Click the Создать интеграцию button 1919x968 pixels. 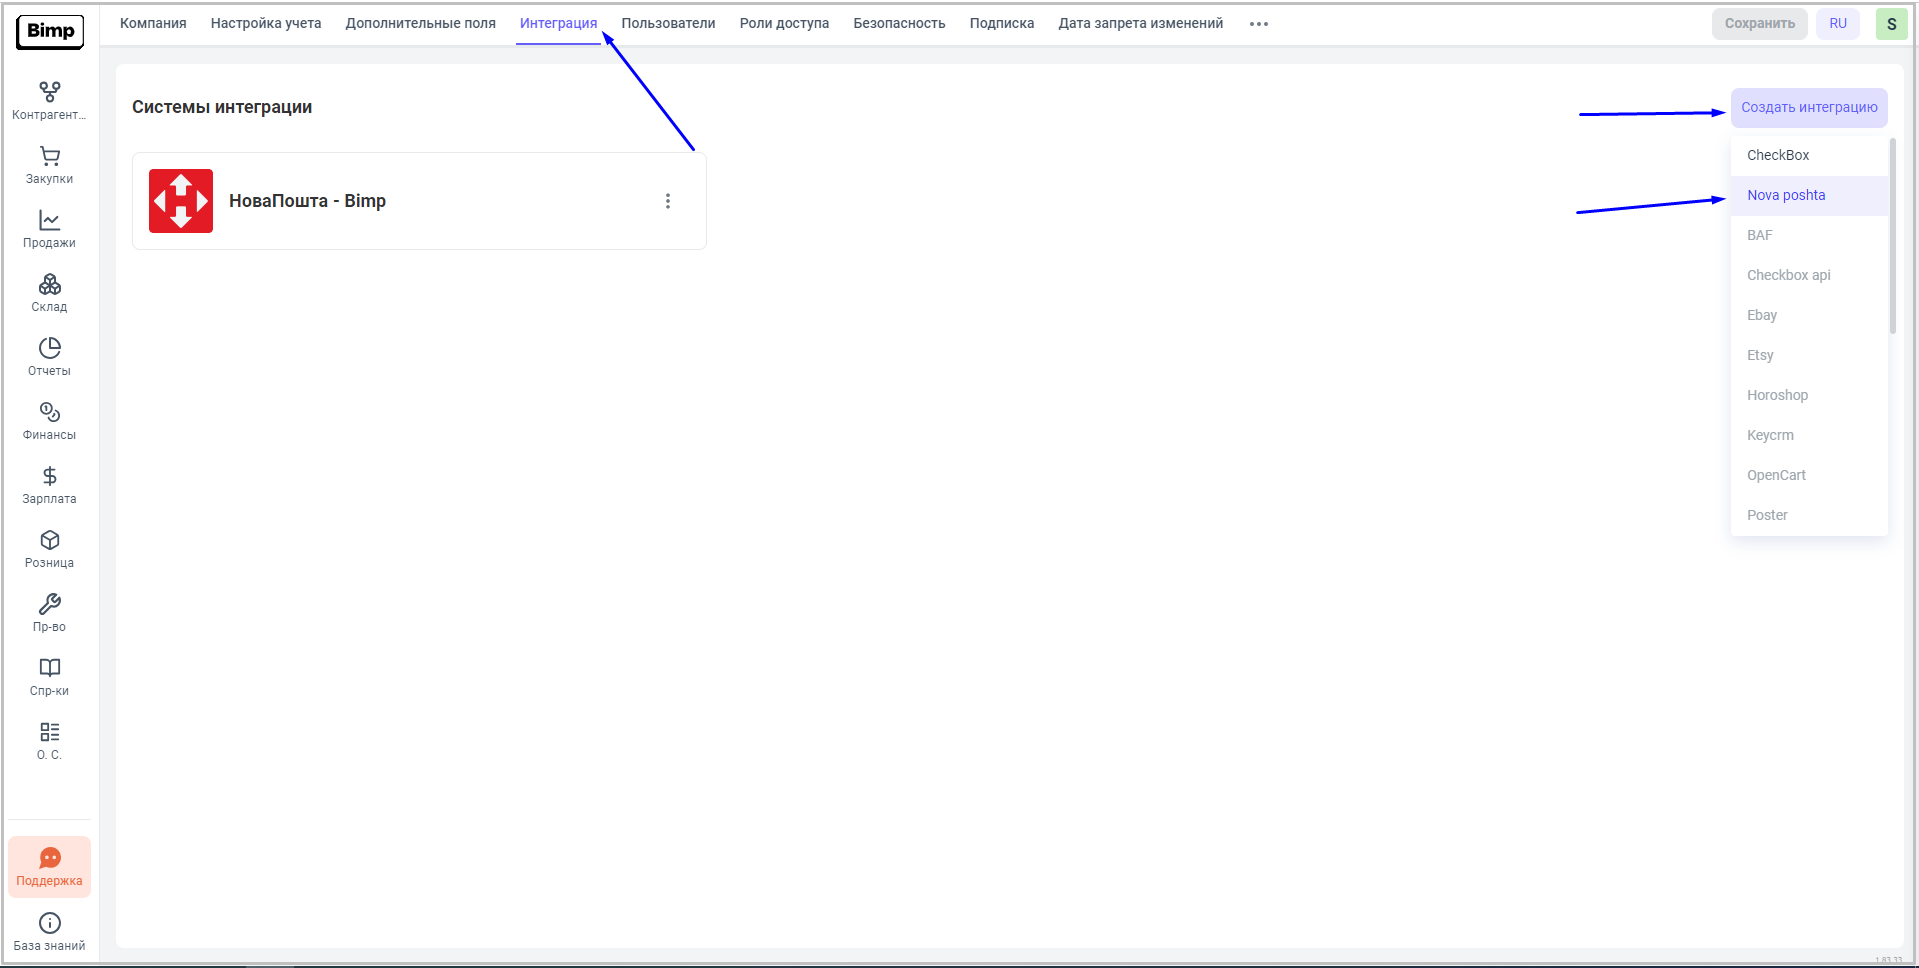(x=1808, y=108)
